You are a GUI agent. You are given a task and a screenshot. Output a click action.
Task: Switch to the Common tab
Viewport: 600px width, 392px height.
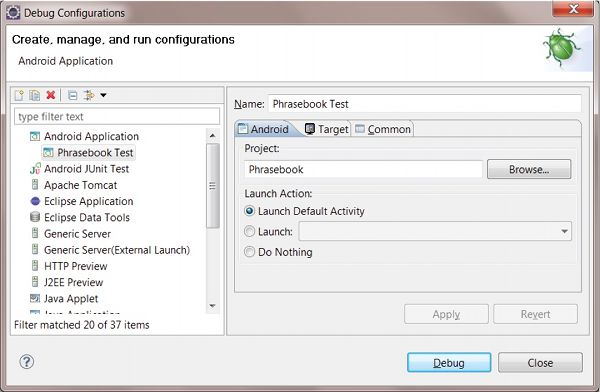tap(383, 129)
